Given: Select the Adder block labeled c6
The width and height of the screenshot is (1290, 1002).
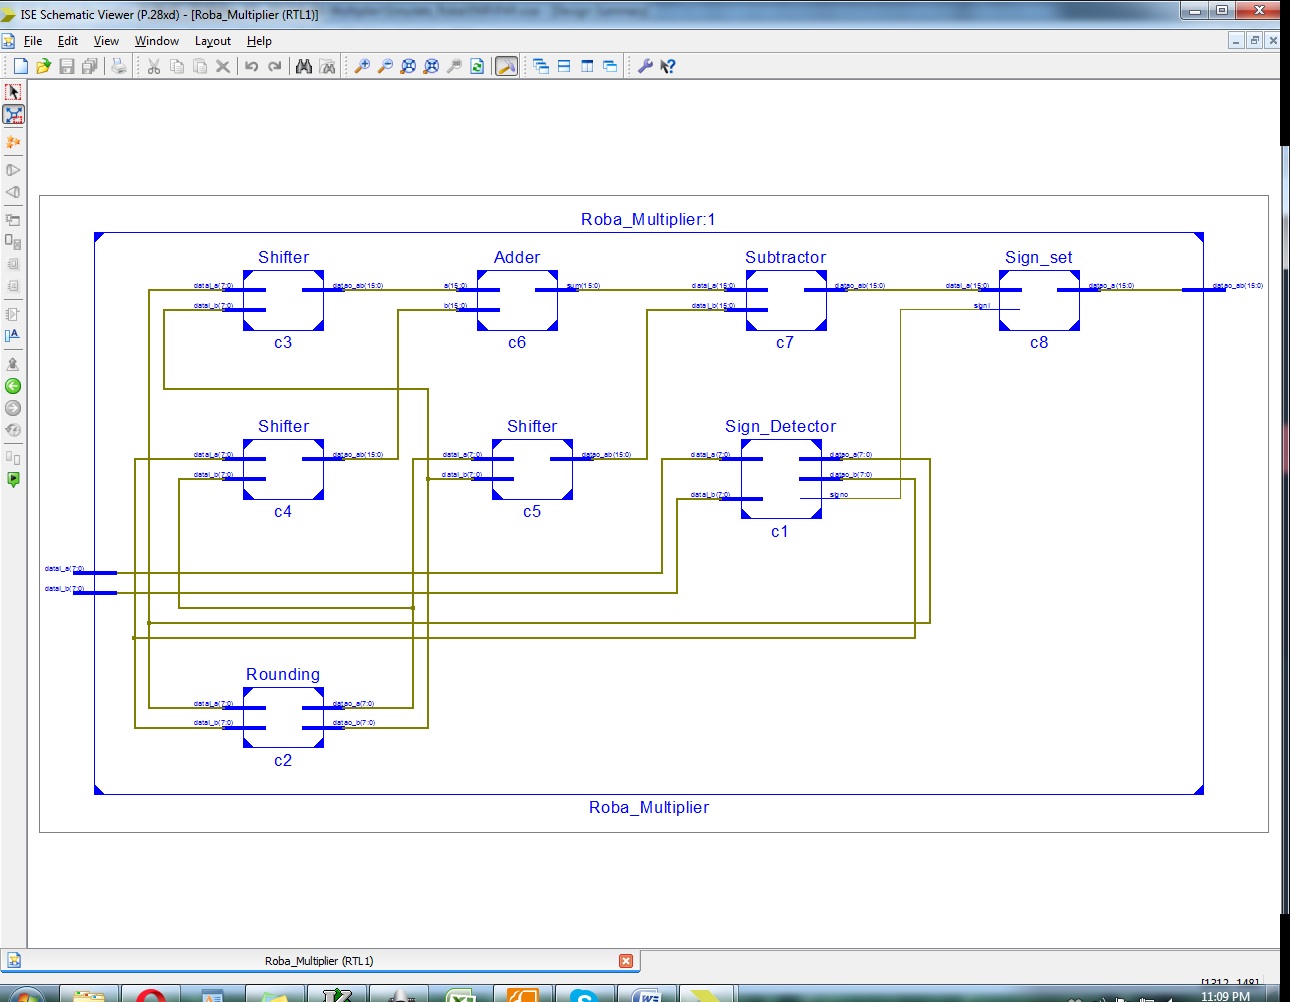Looking at the screenshot, I should (x=516, y=300).
